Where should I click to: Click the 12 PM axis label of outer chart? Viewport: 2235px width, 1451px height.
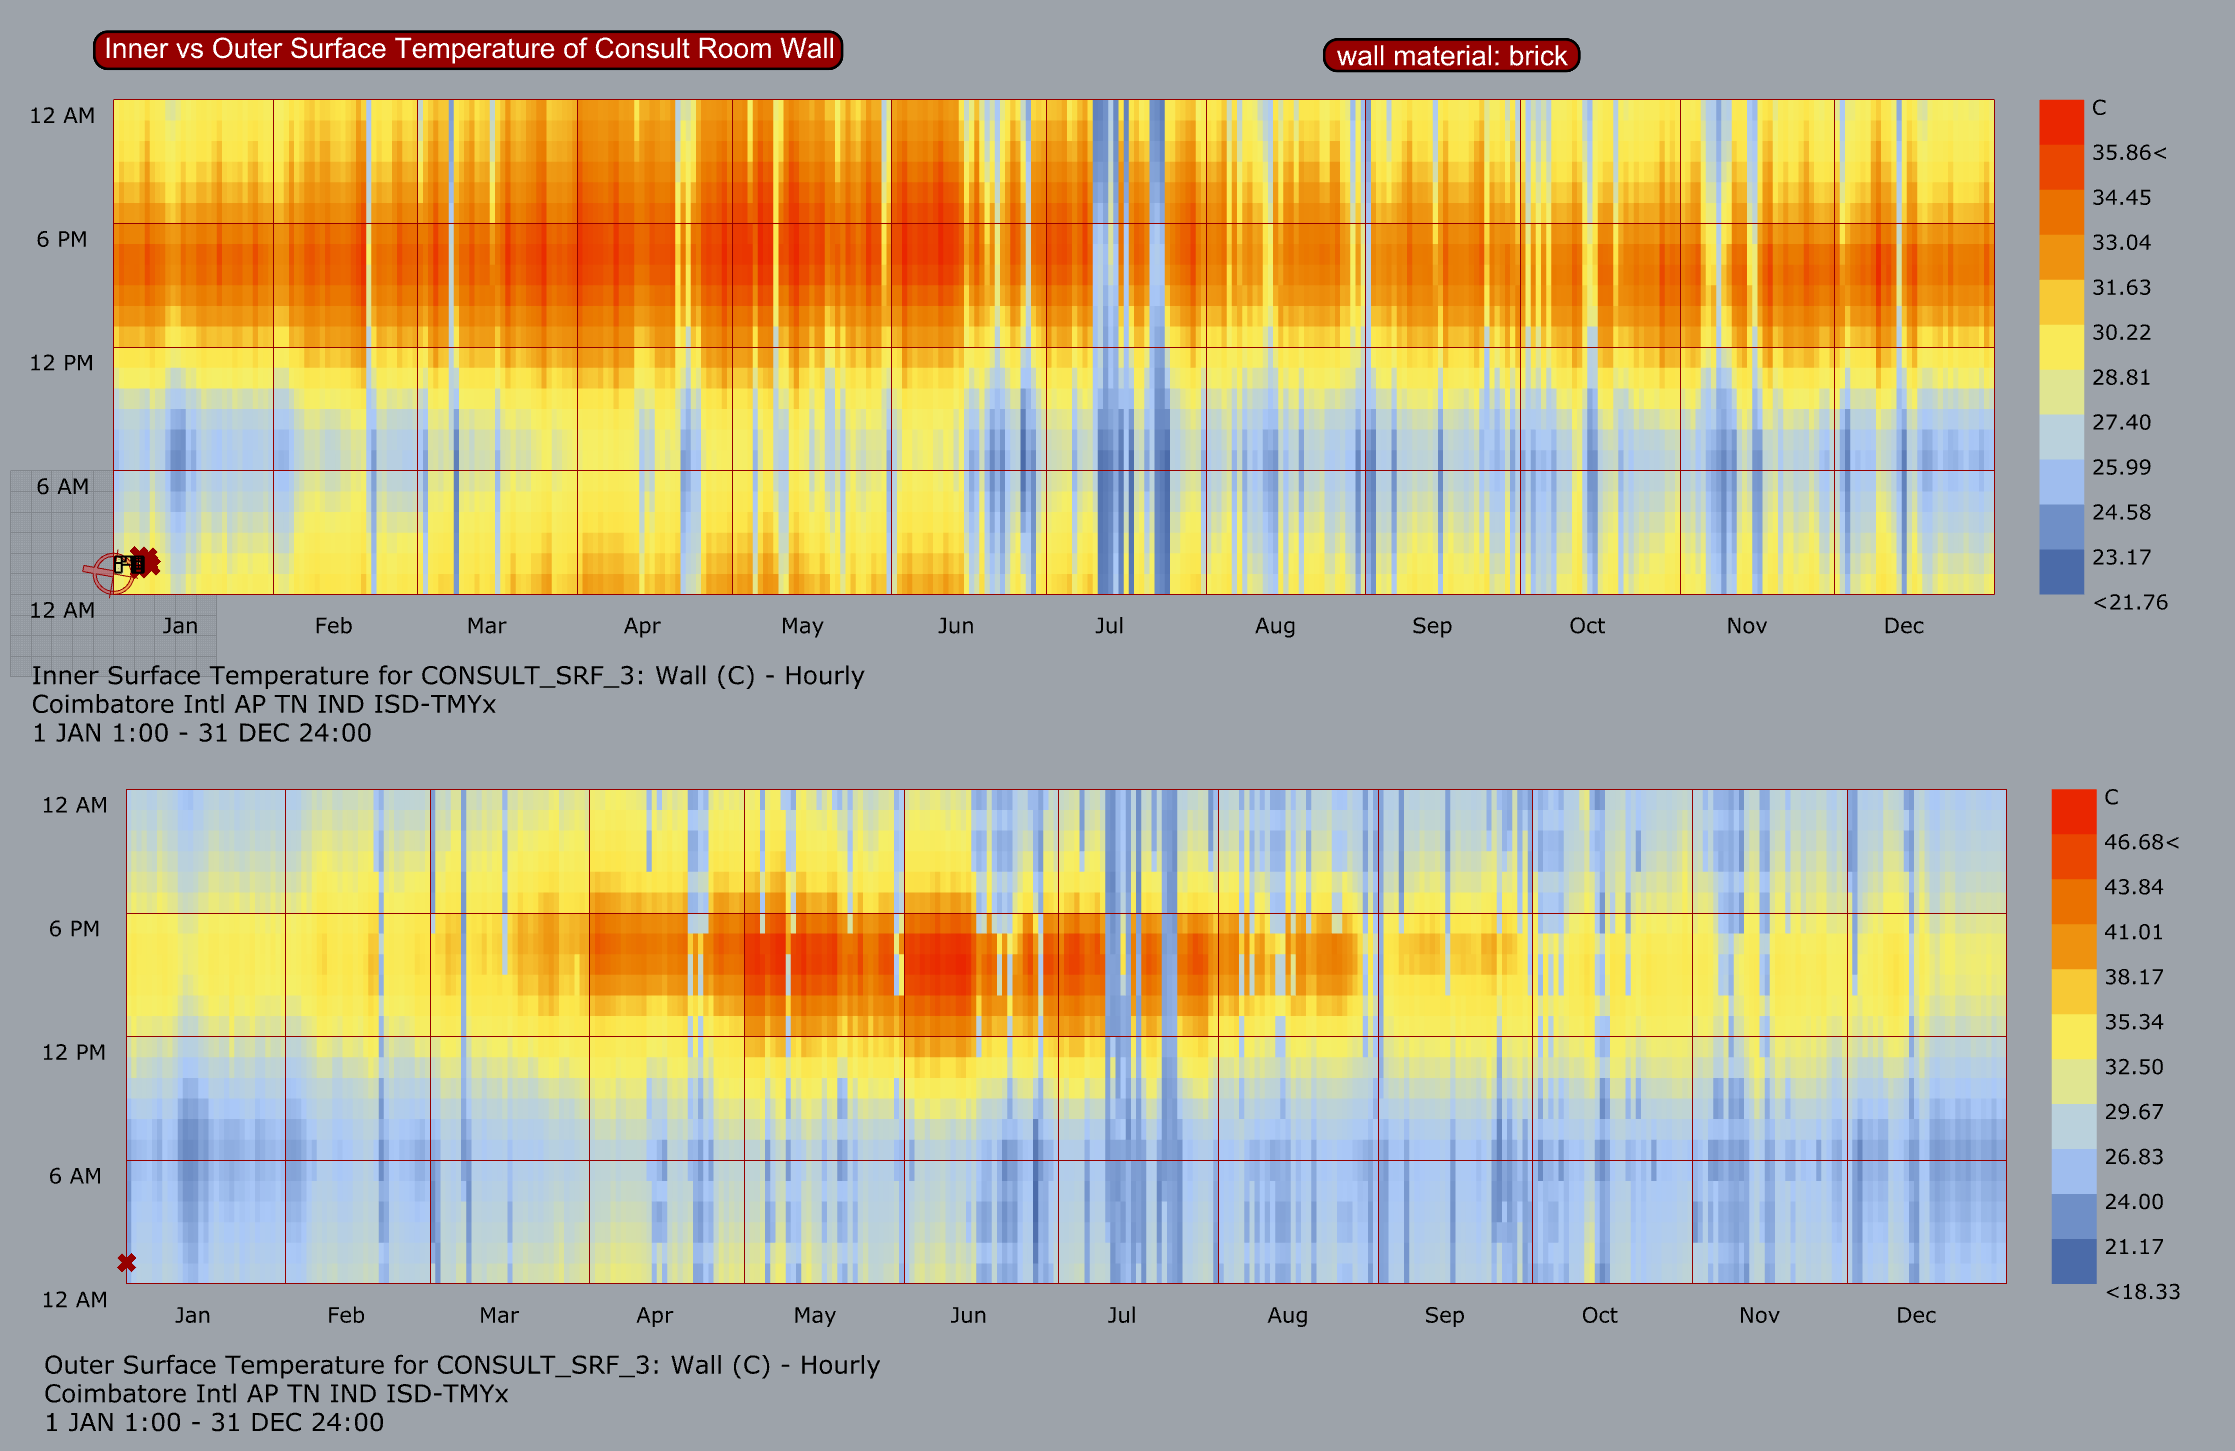coord(74,1053)
